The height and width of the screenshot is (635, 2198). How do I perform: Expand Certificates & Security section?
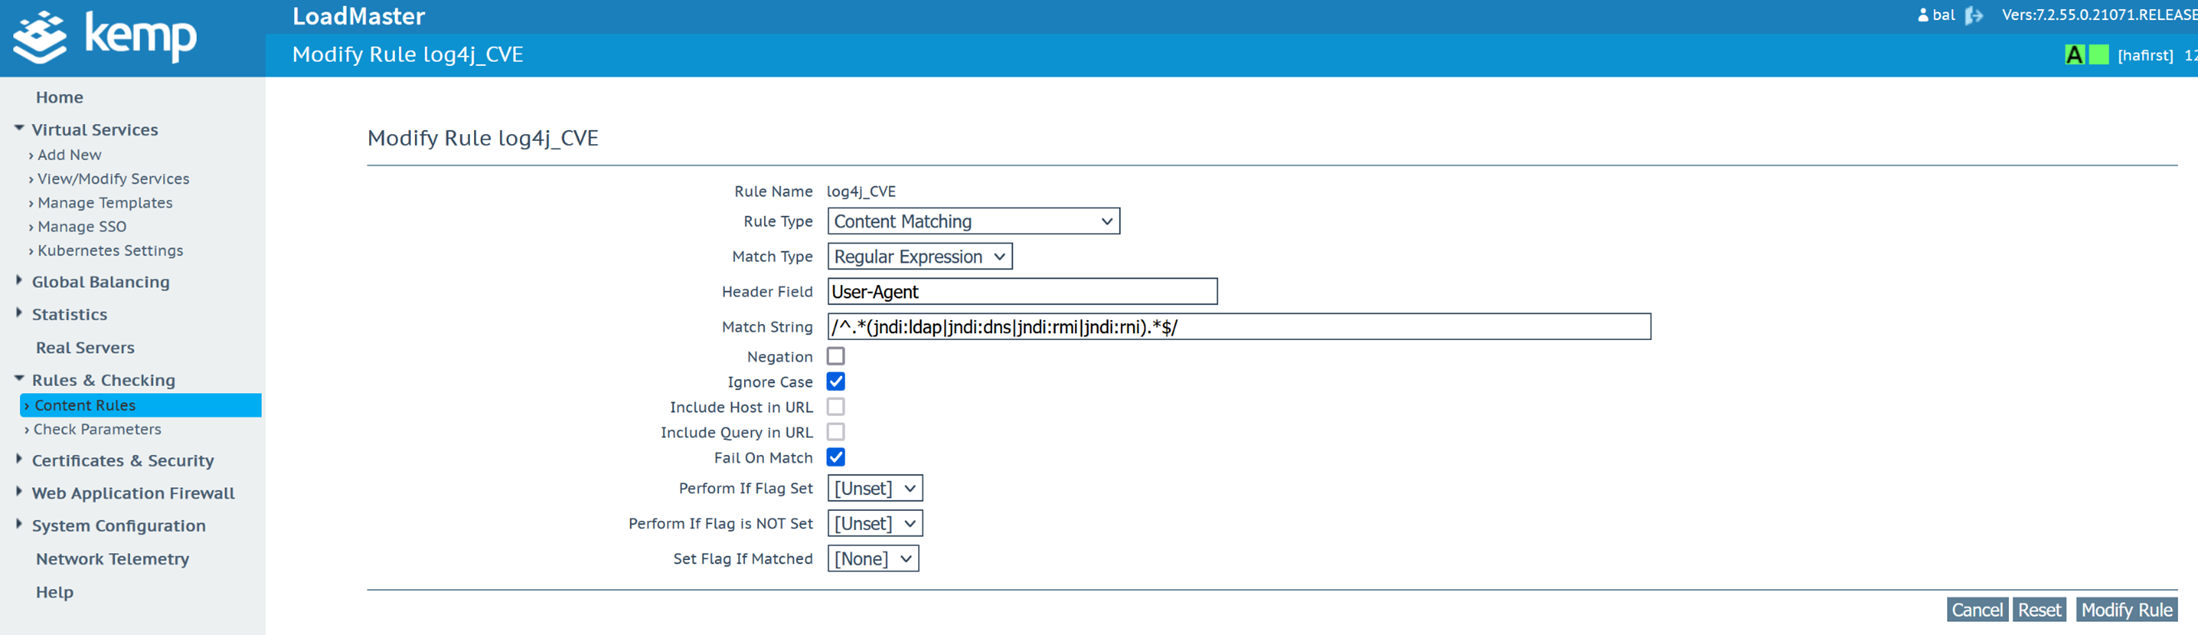click(x=122, y=460)
